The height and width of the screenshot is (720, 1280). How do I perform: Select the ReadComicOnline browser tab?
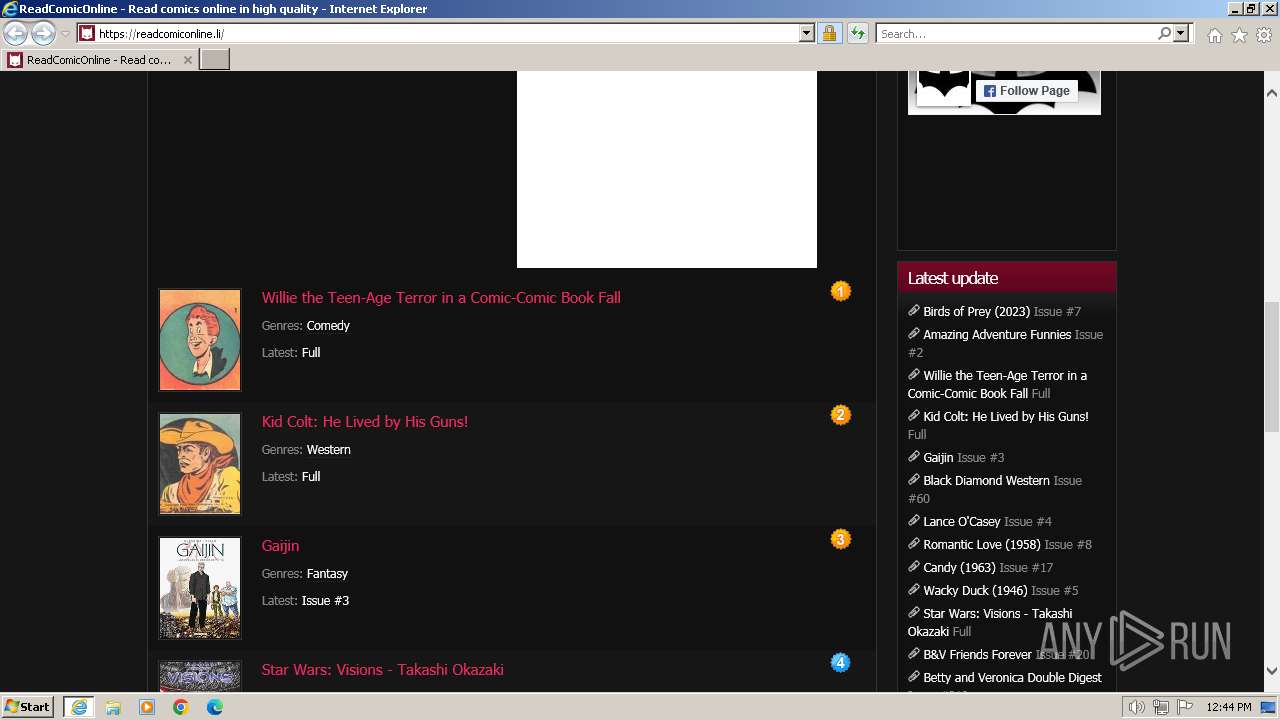coord(99,60)
